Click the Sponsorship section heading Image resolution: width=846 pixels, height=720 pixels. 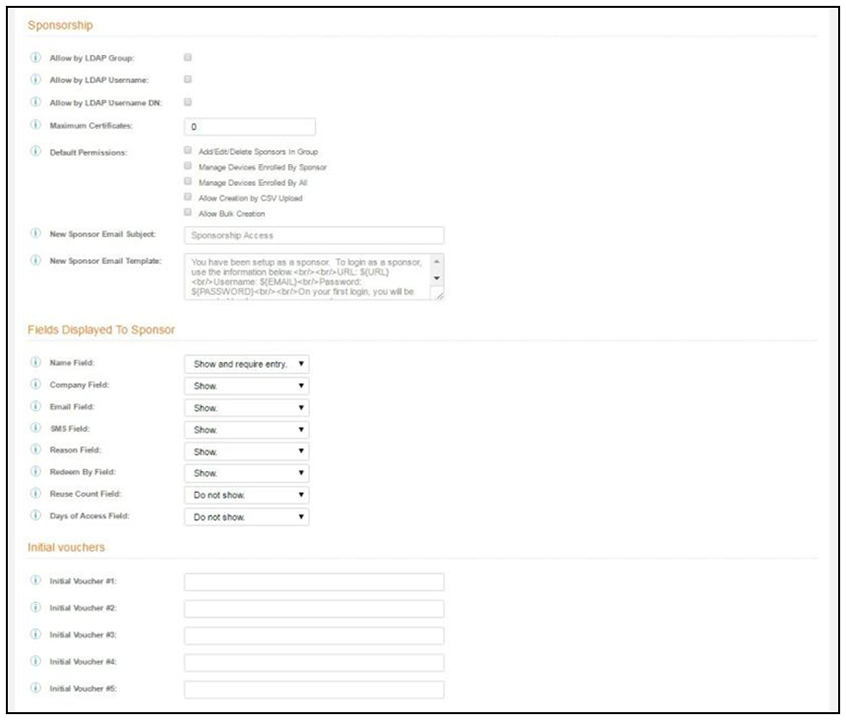click(60, 25)
